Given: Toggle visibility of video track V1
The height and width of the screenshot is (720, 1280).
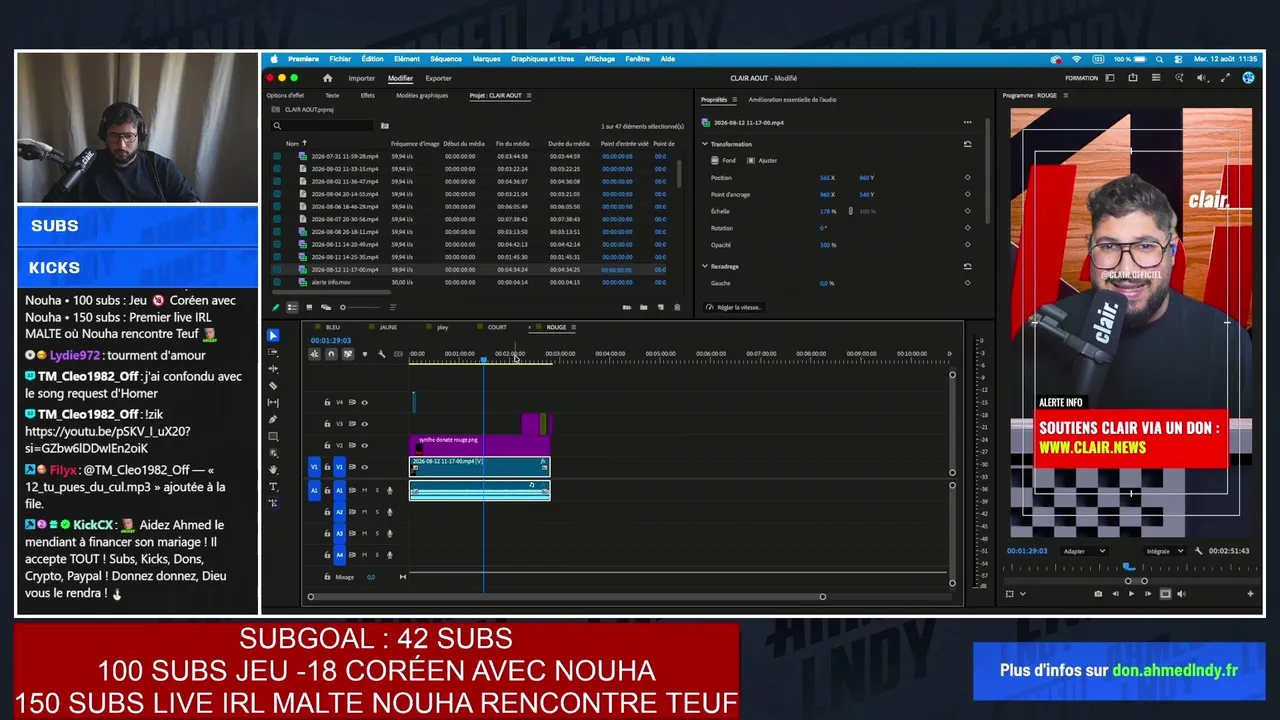Looking at the screenshot, I should coord(364,467).
